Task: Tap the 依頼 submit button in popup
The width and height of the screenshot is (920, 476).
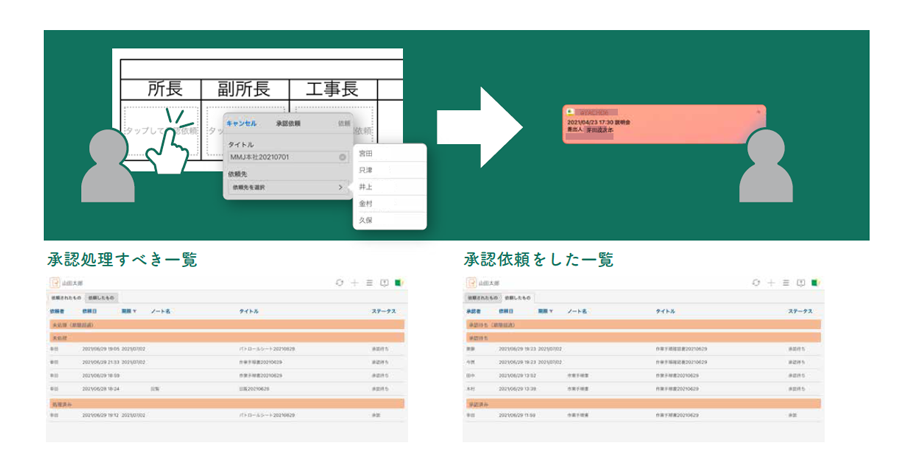Action: (x=344, y=123)
